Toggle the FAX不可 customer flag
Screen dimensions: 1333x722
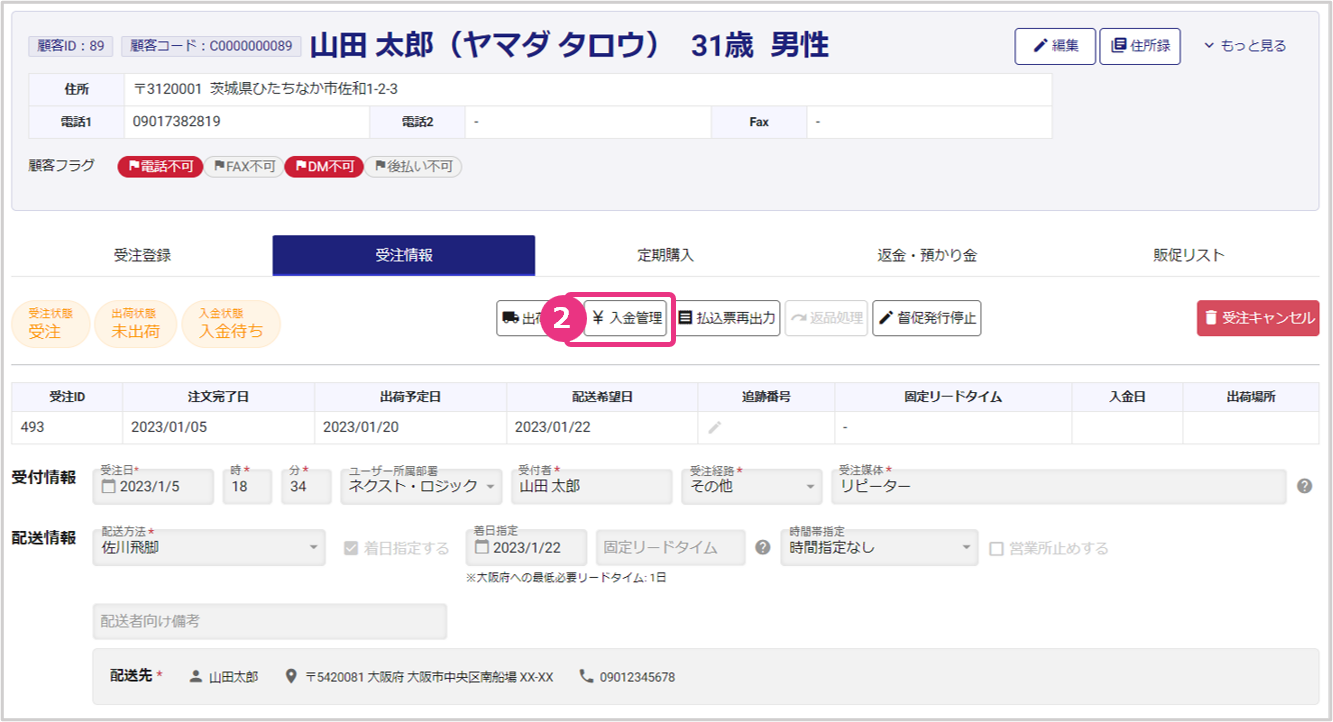pos(243,167)
